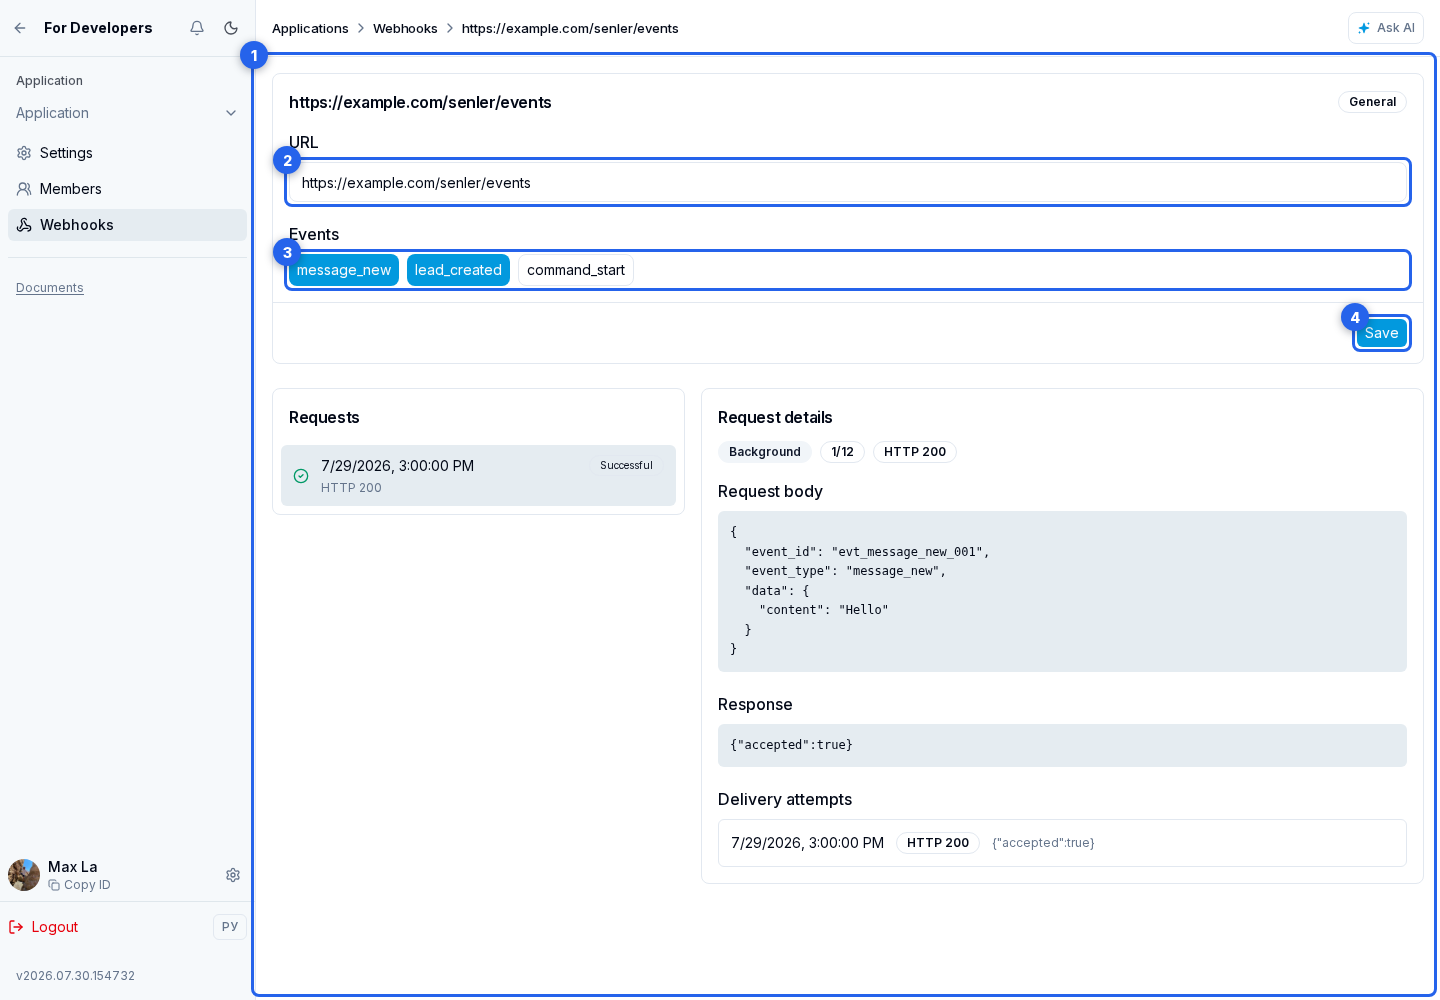Click the Webhooks icon in sidebar
This screenshot has width=1440, height=1000.
click(24, 225)
